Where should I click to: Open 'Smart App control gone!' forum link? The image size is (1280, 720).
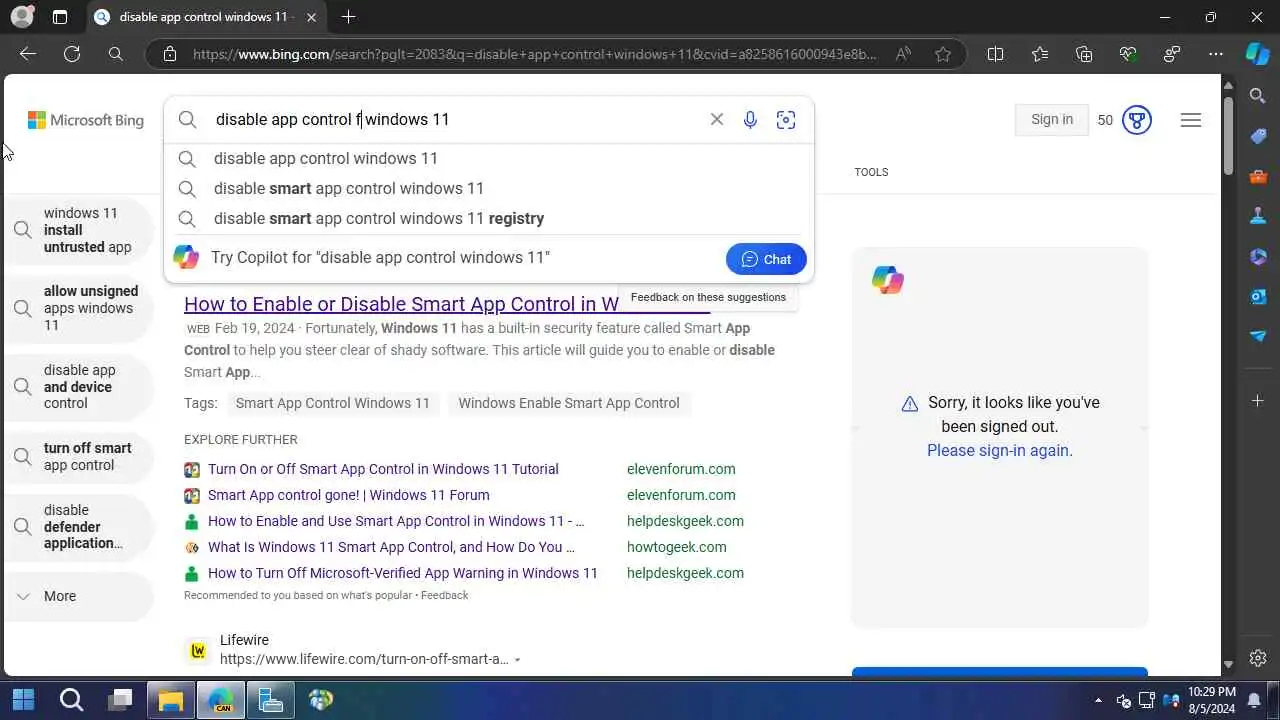tap(349, 495)
